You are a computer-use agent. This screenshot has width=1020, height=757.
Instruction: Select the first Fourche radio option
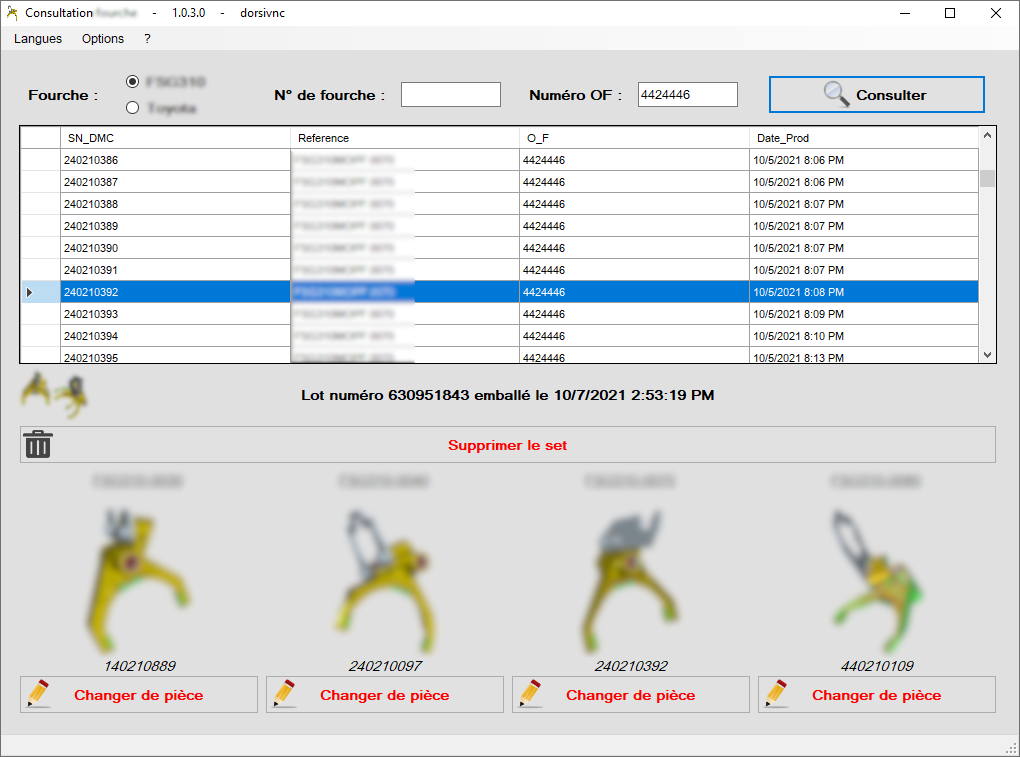click(x=132, y=81)
